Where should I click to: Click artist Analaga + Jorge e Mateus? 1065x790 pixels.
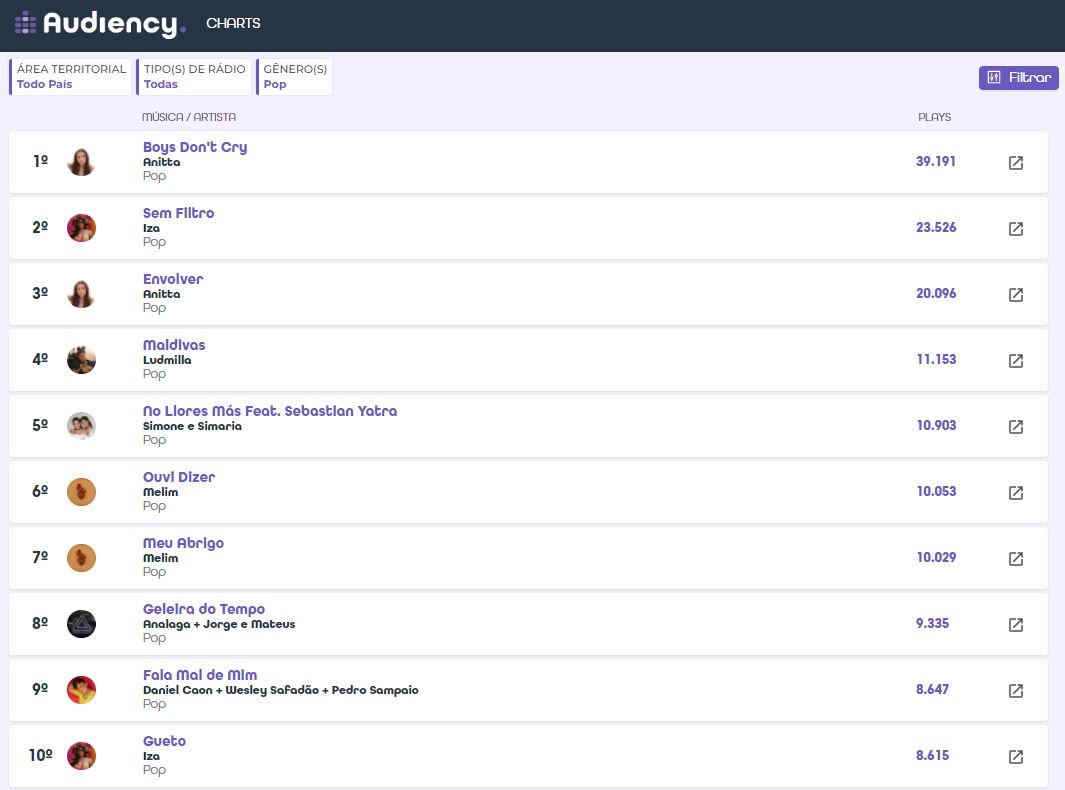[x=219, y=624]
